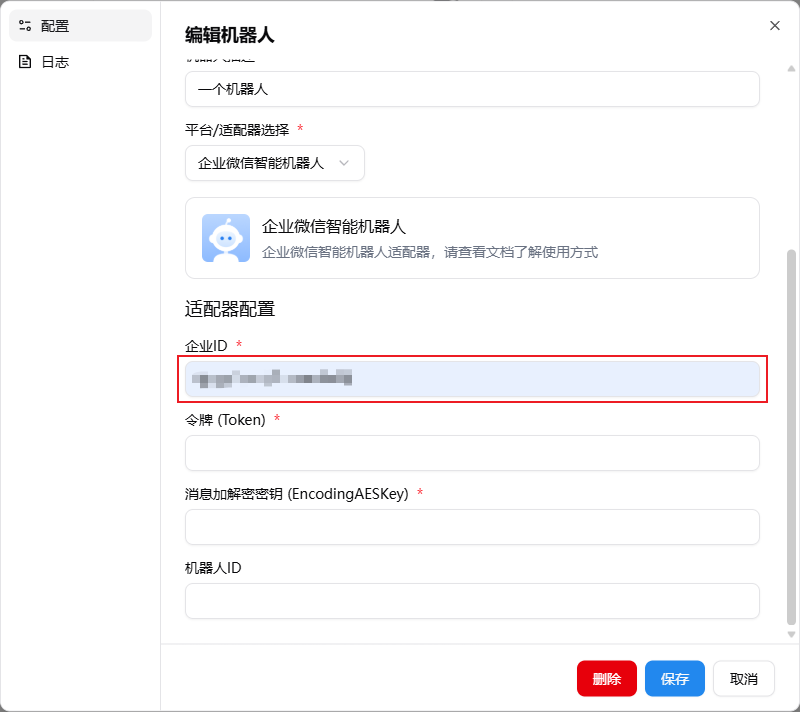Click the blue 保存 button
Viewport: 800px width, 712px height.
674,678
